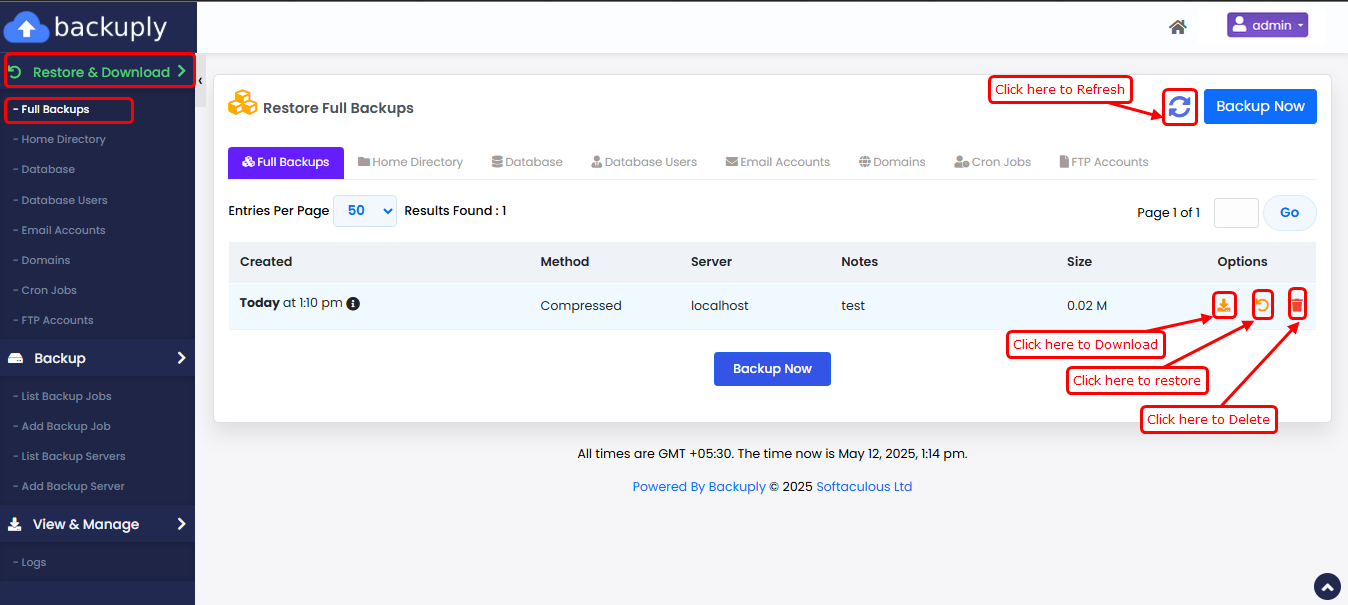Screen dimensions: 1348x605
Task: Restore the test backup via restore icon
Action: [x=1262, y=305]
